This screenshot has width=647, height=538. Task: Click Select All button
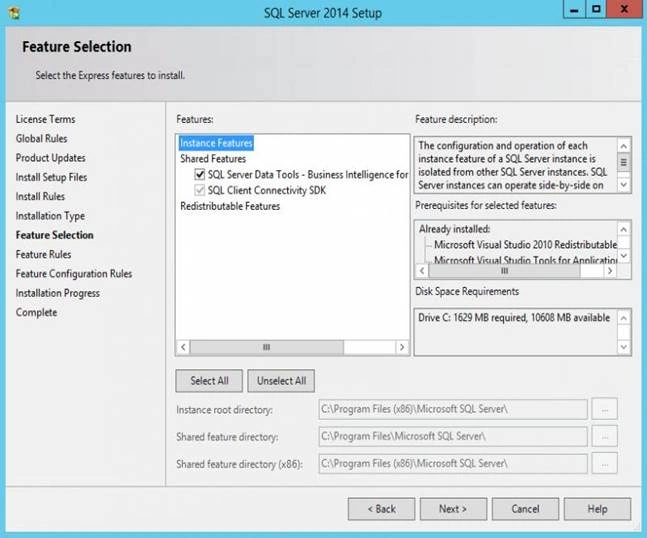209,381
